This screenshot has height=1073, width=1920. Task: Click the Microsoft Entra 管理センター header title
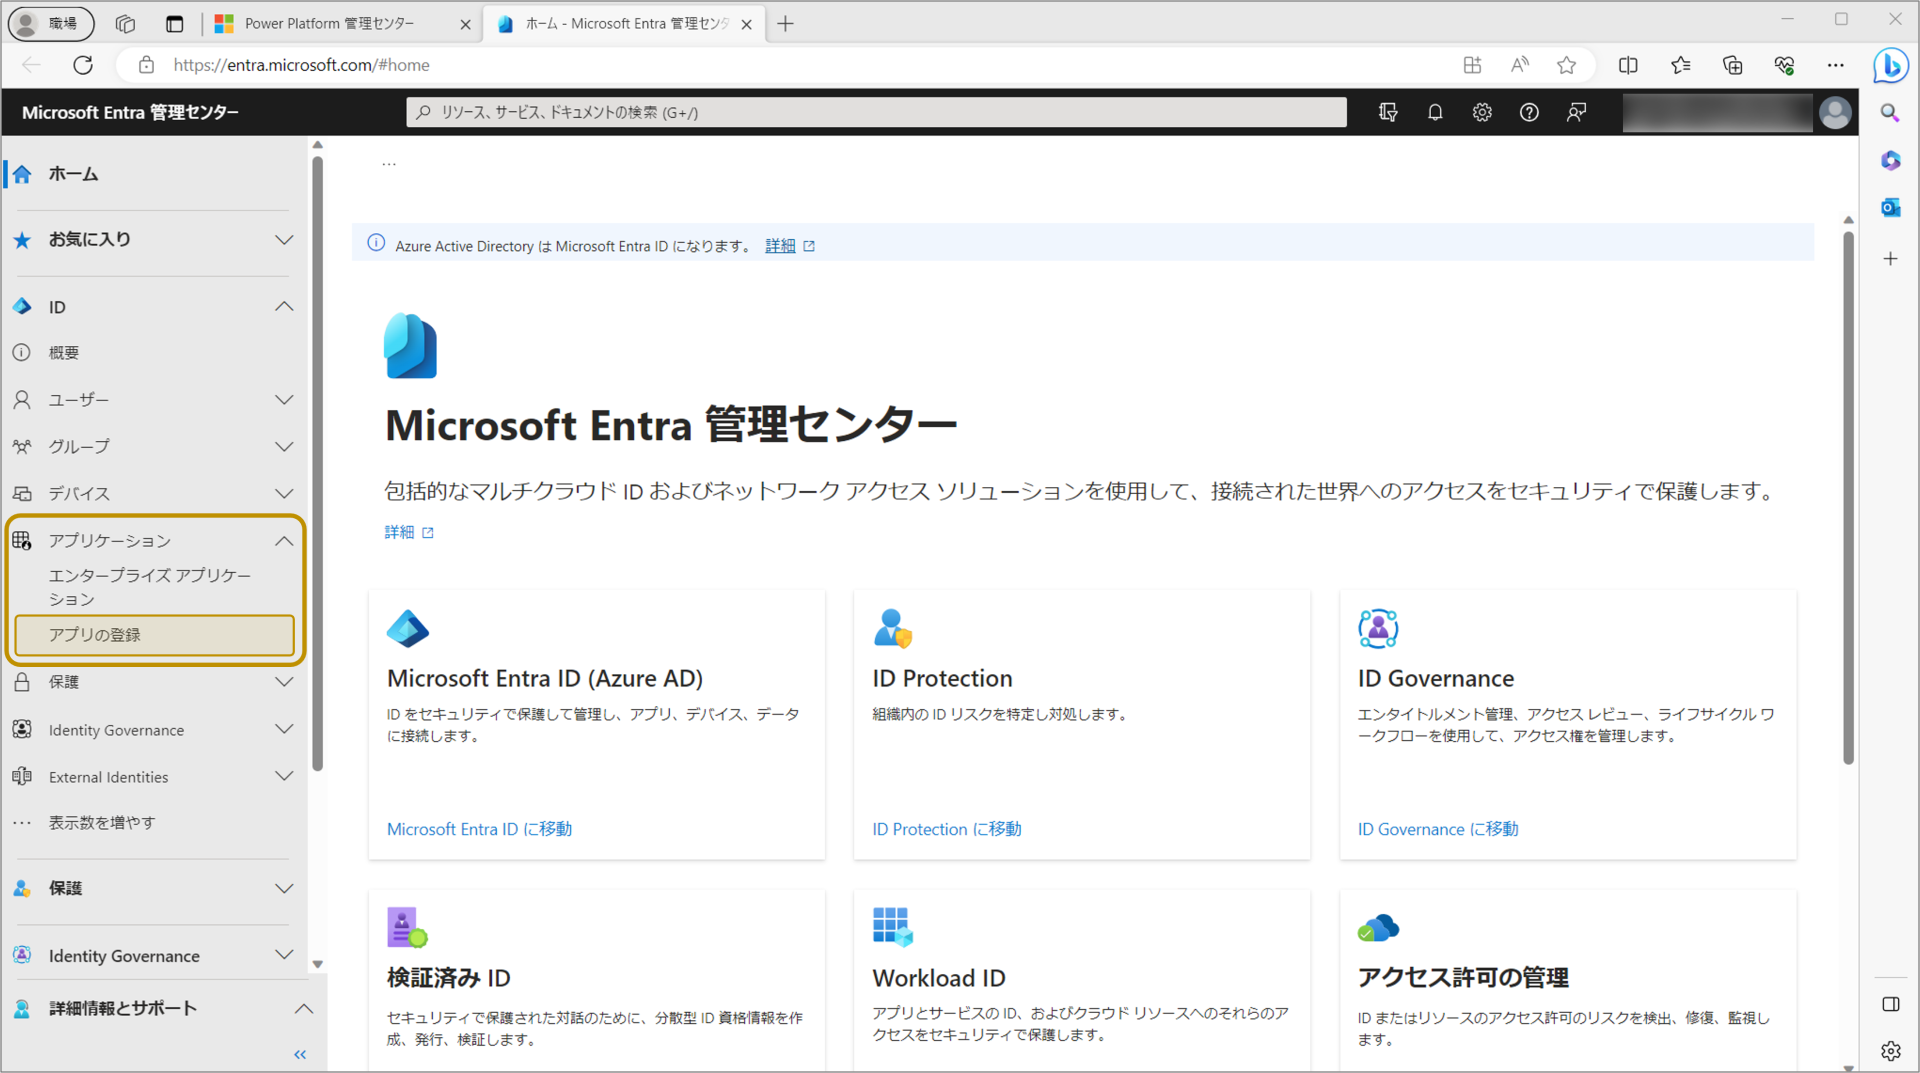tap(130, 113)
